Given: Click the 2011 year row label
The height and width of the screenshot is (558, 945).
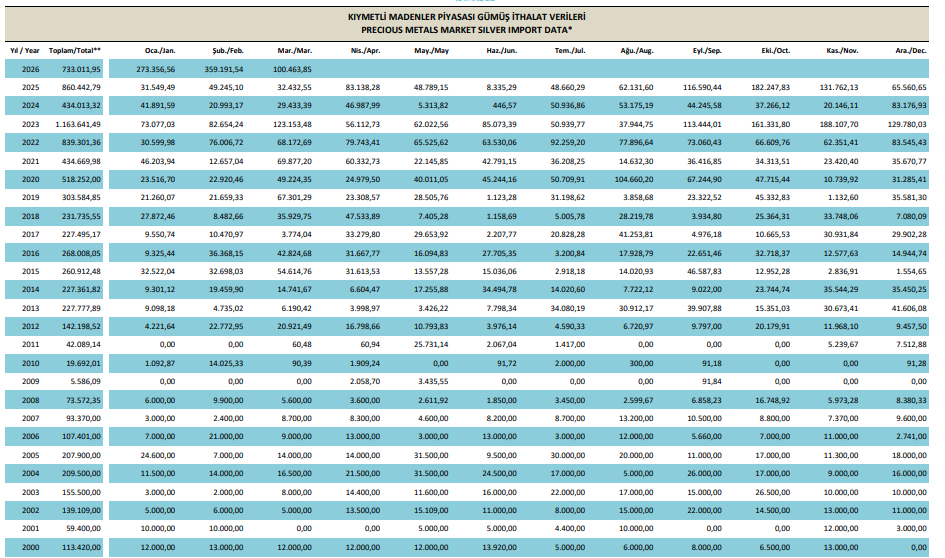Looking at the screenshot, I should point(31,345).
